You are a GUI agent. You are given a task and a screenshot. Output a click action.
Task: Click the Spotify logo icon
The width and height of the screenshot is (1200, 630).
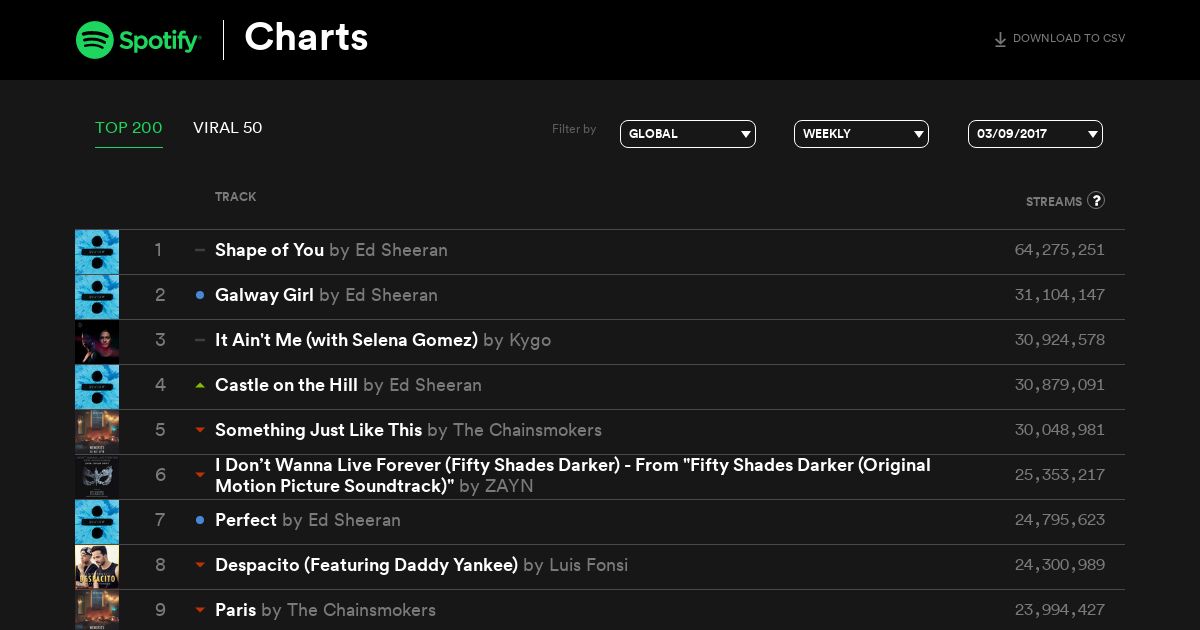coord(94,40)
